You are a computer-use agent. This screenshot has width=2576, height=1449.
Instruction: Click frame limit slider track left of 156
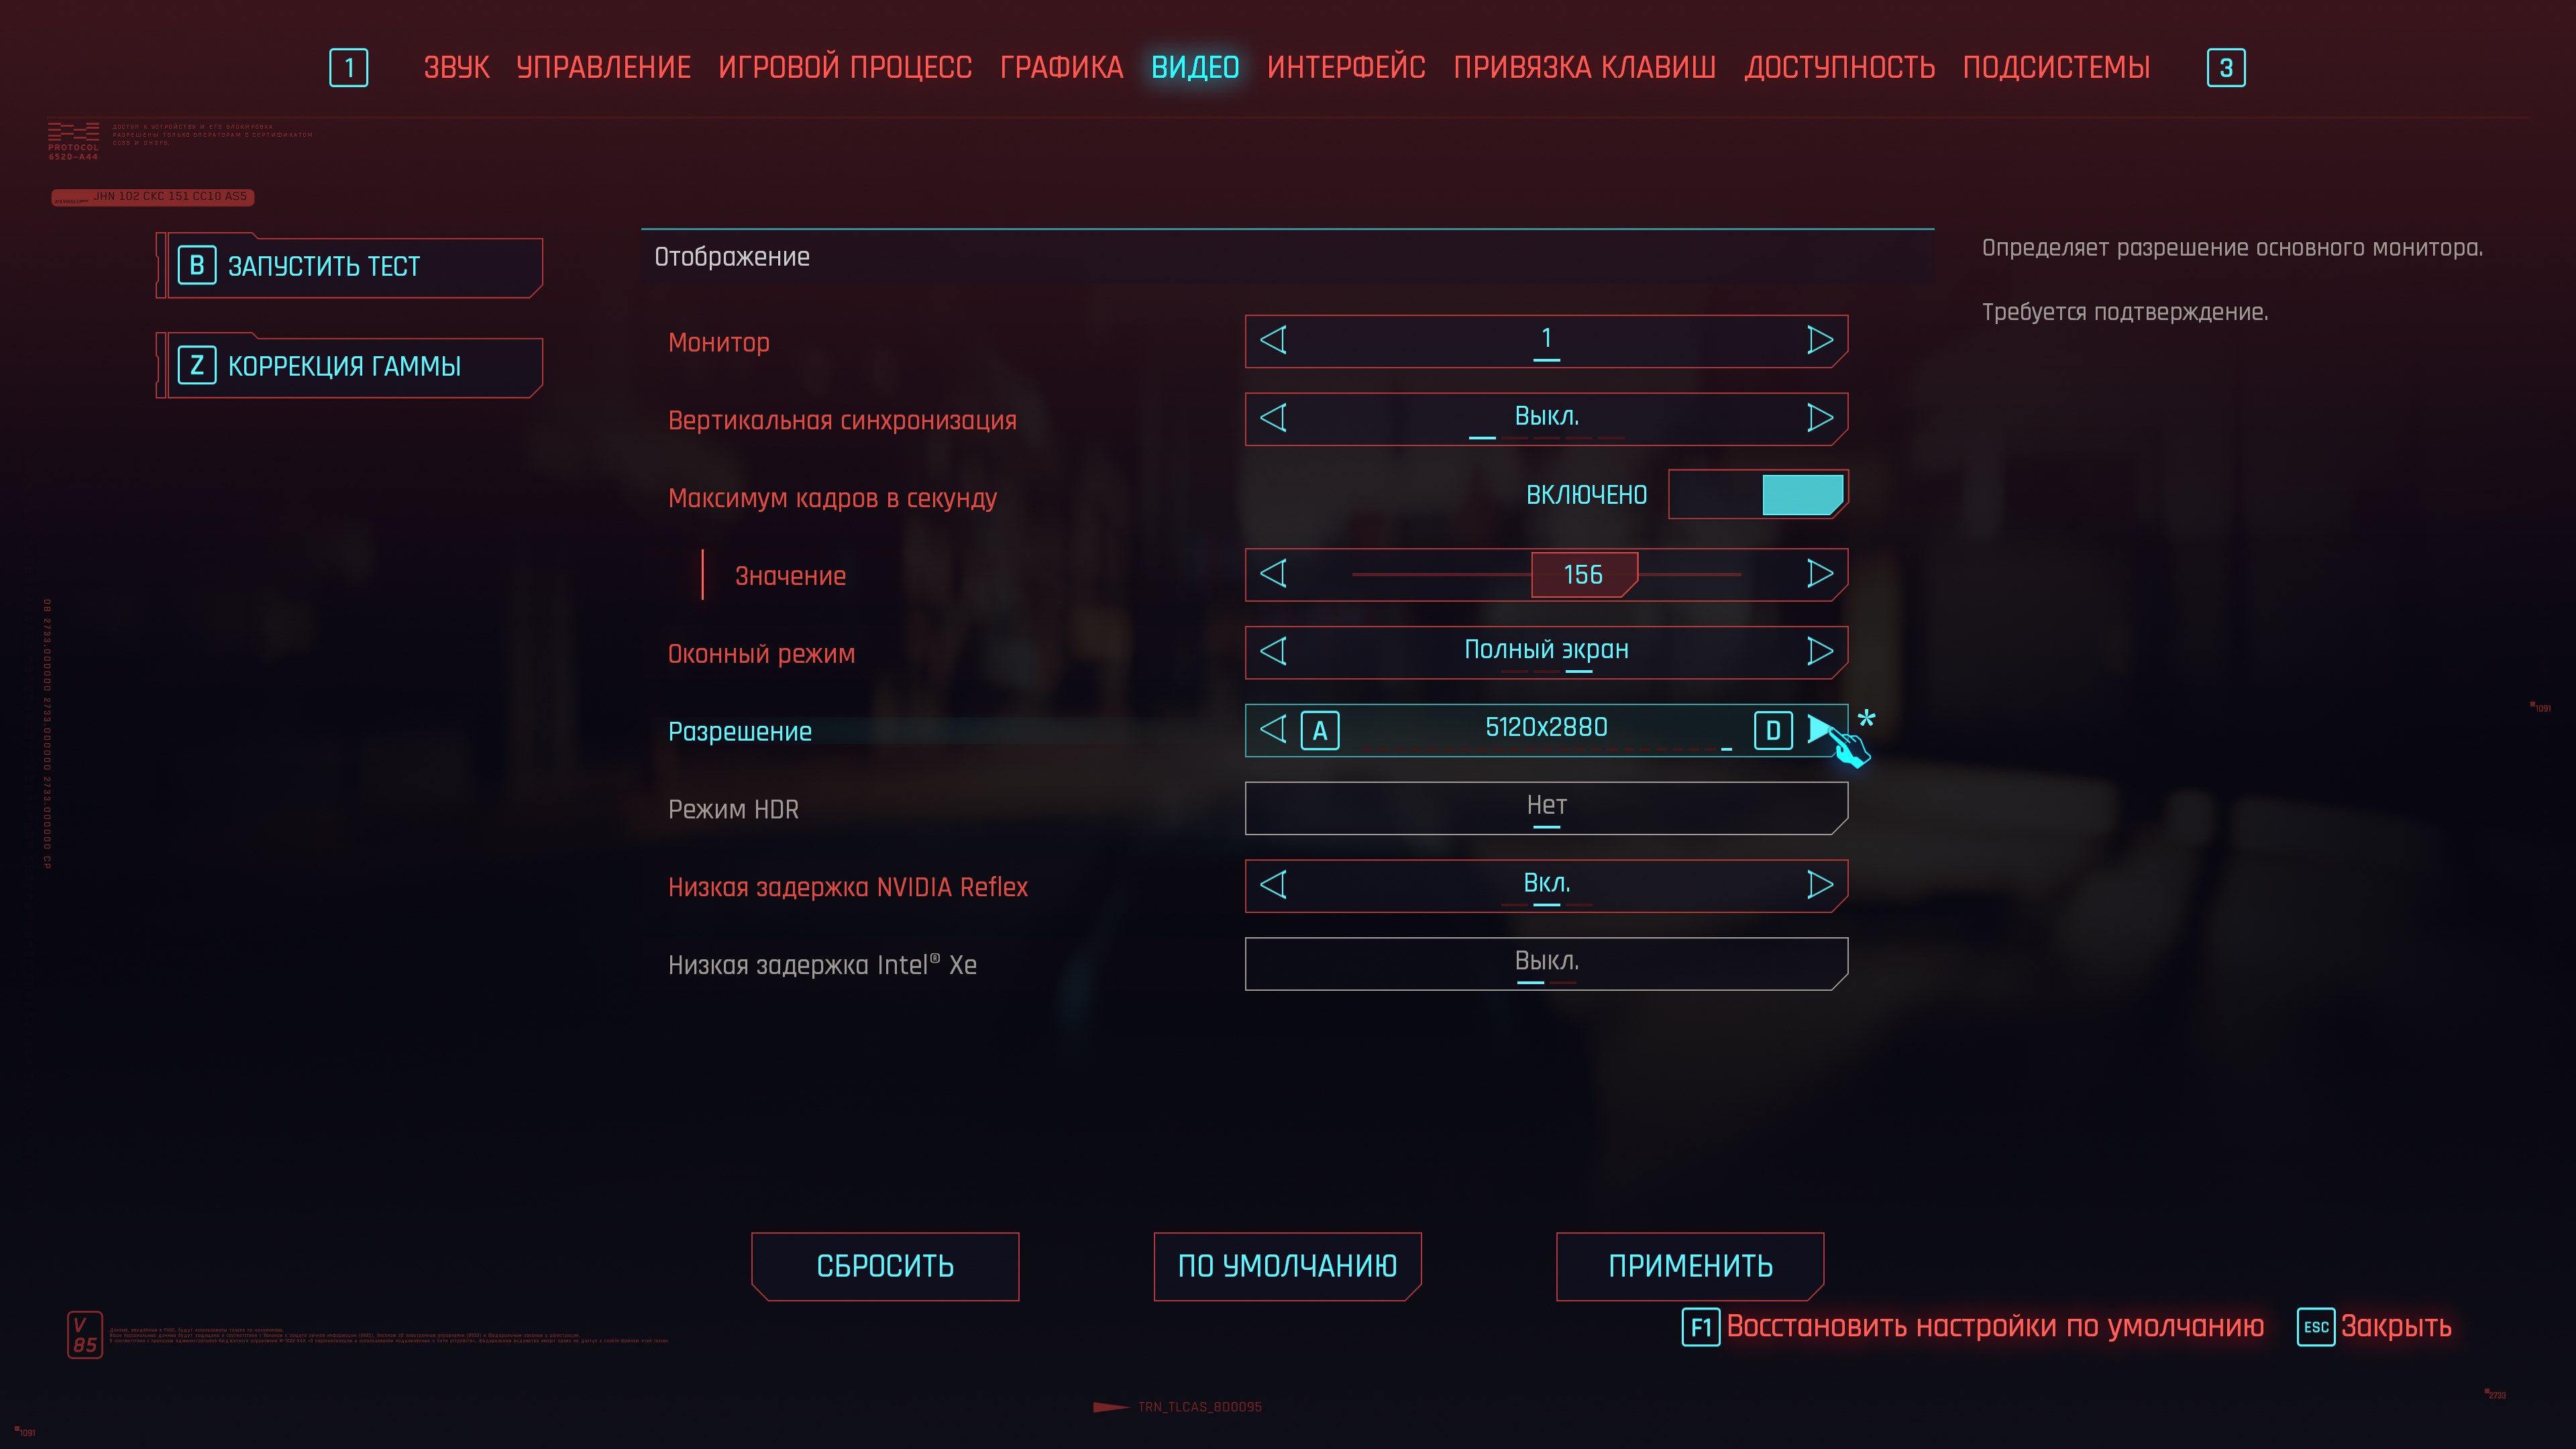click(x=1441, y=575)
